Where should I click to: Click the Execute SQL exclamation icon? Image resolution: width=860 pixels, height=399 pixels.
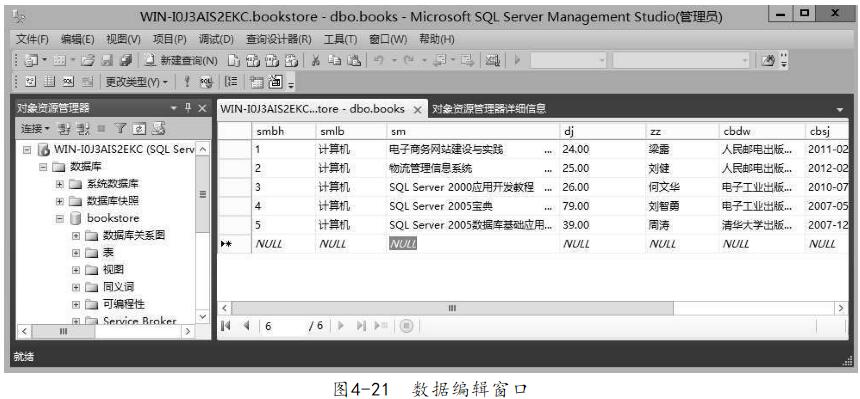tap(187, 82)
